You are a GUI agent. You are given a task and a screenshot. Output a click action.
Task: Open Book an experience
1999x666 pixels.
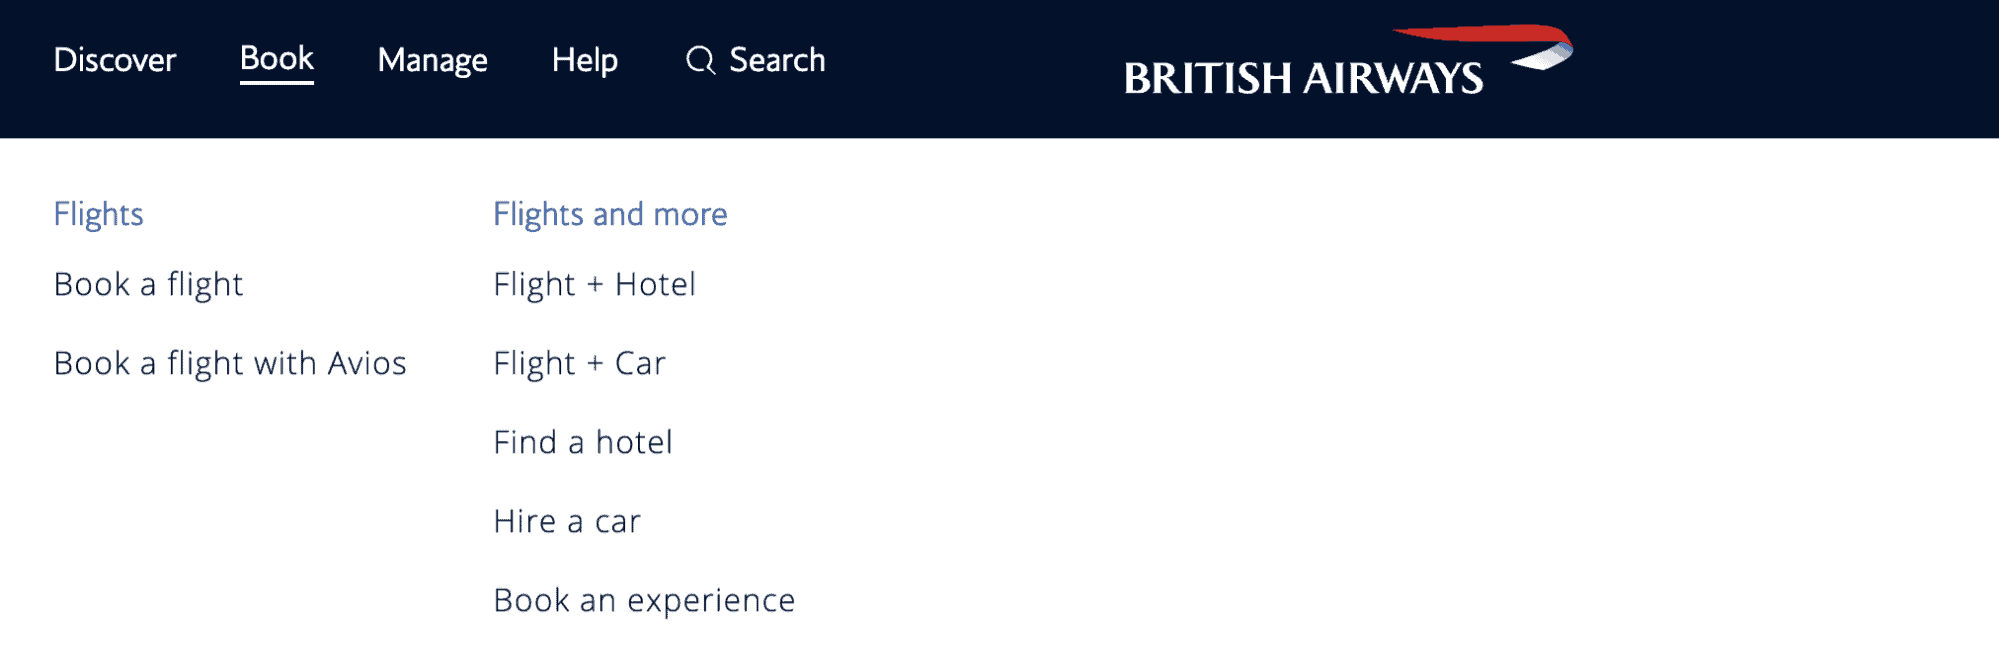[x=644, y=600]
